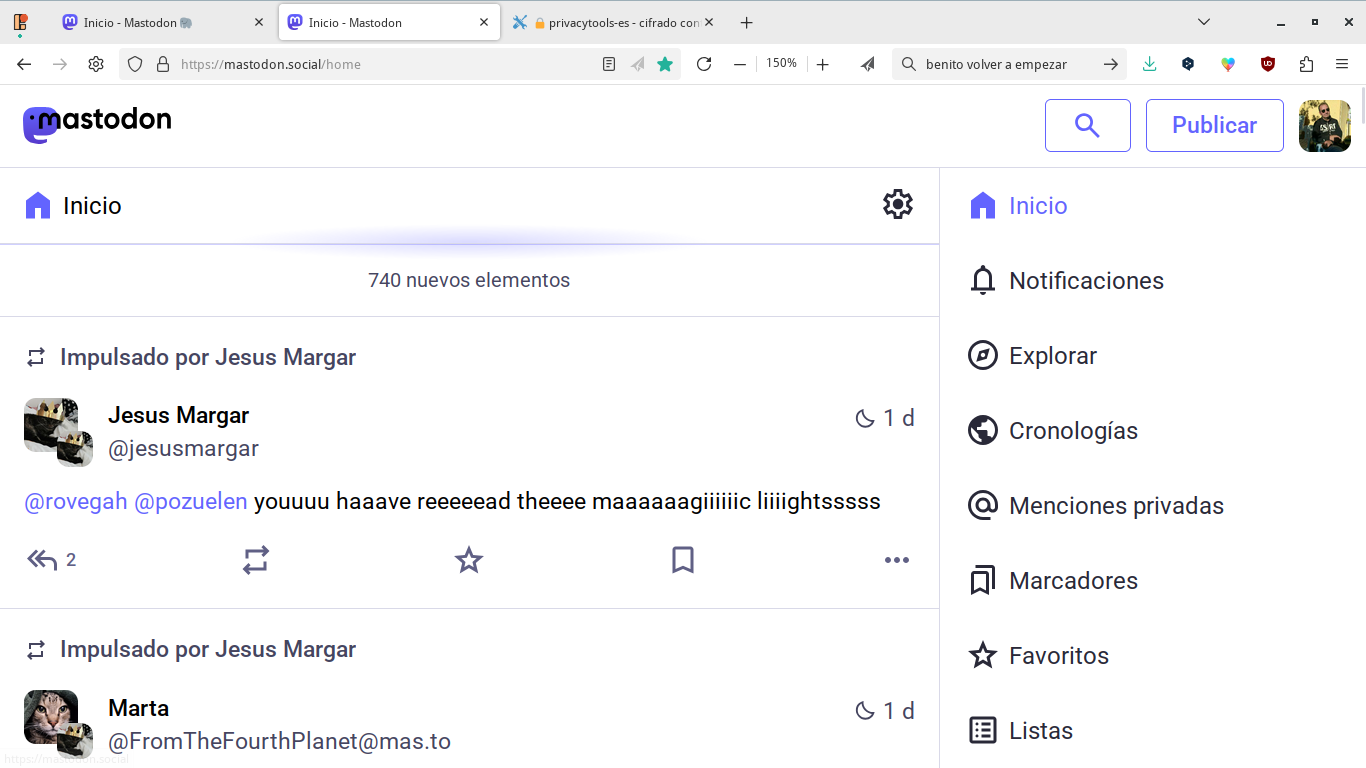Screen dimensions: 1366x768
Task: Focus the mastodon.social URL address field
Action: point(386,64)
